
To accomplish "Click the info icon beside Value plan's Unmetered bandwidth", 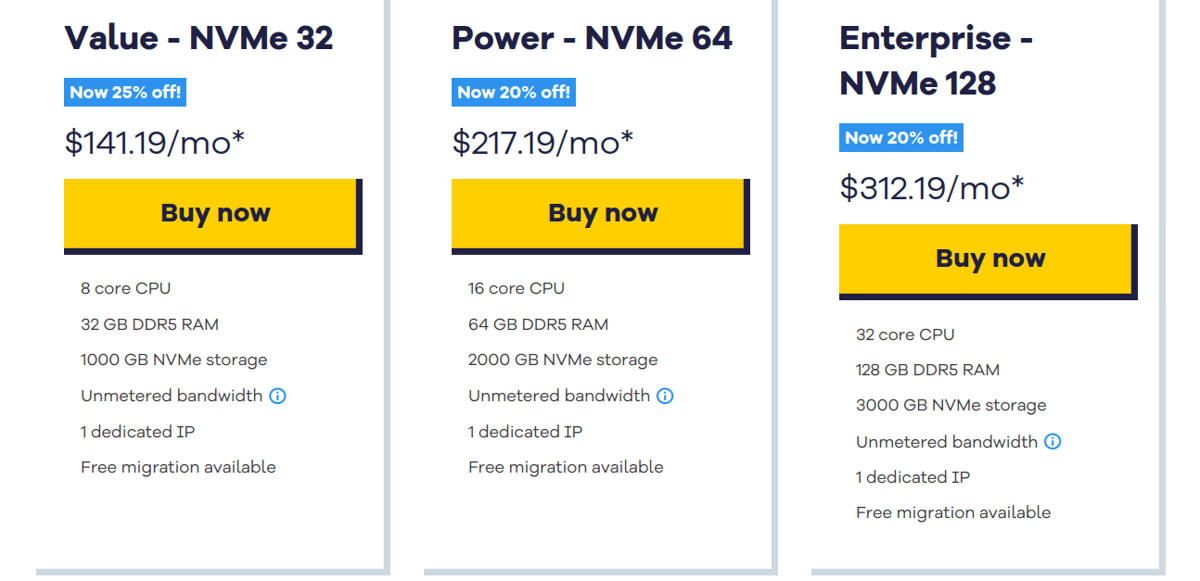I will click(276, 395).
